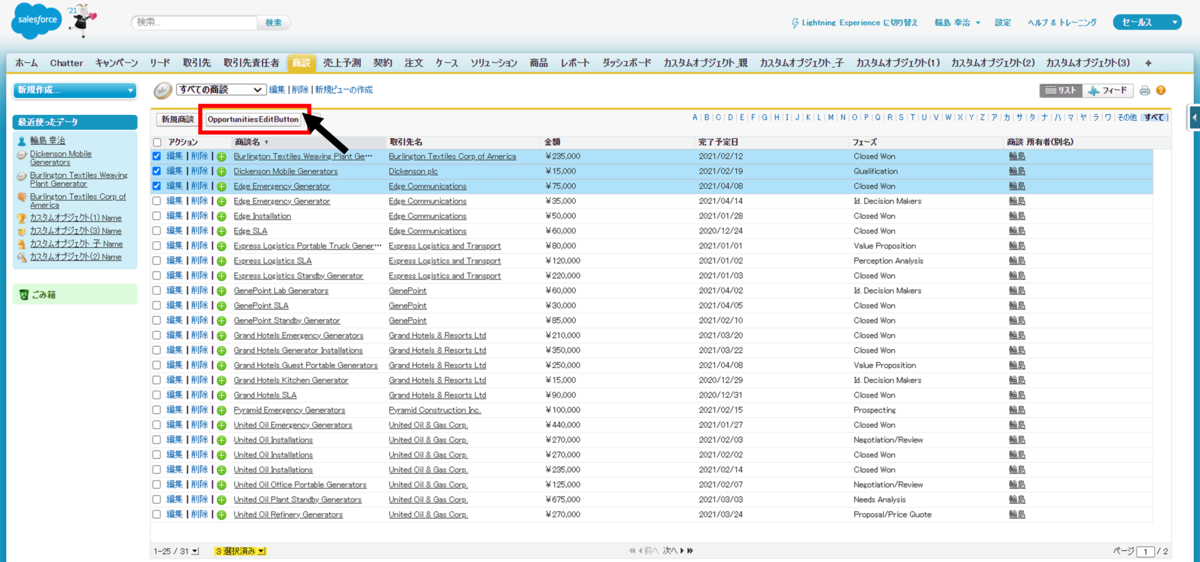
Task: Open the GenePoint Standby Generator opportunity
Action: tap(287, 321)
